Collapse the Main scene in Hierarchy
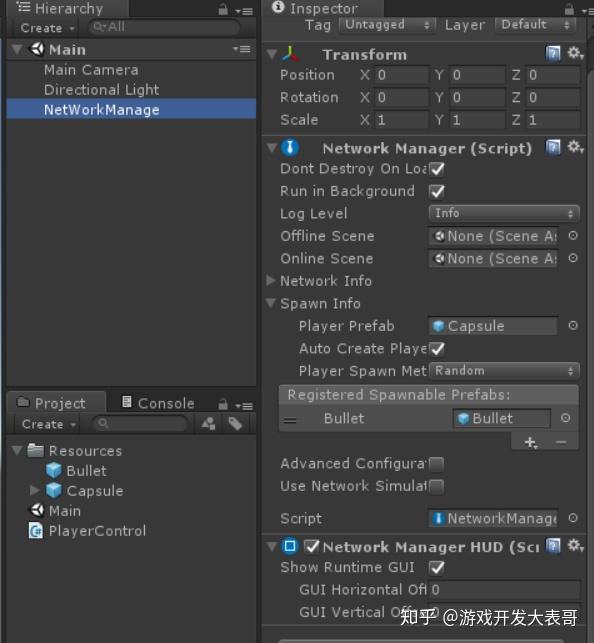This screenshot has width=594, height=643. click(x=17, y=50)
